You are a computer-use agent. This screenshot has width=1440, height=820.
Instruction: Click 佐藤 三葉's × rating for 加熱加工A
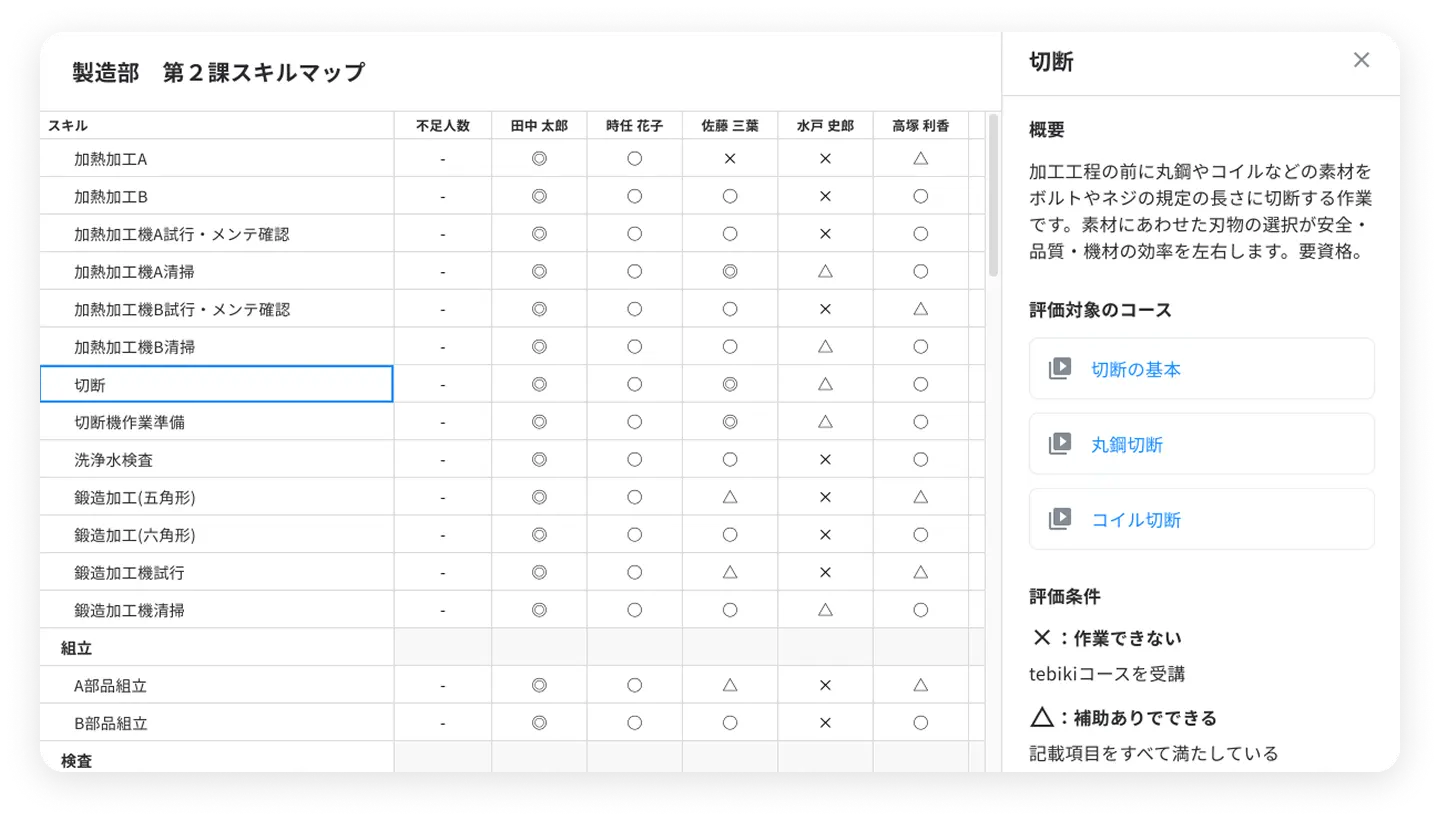[x=730, y=159]
